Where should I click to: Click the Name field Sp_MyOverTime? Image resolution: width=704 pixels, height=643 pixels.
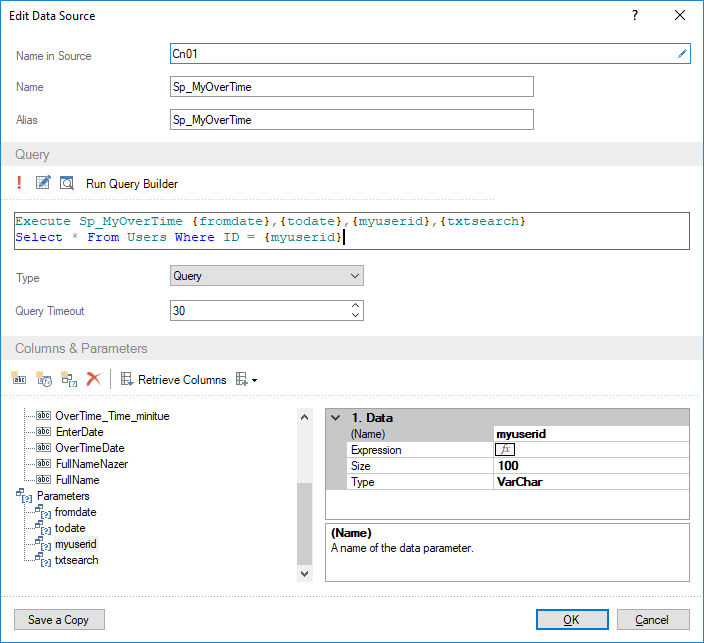click(x=352, y=87)
